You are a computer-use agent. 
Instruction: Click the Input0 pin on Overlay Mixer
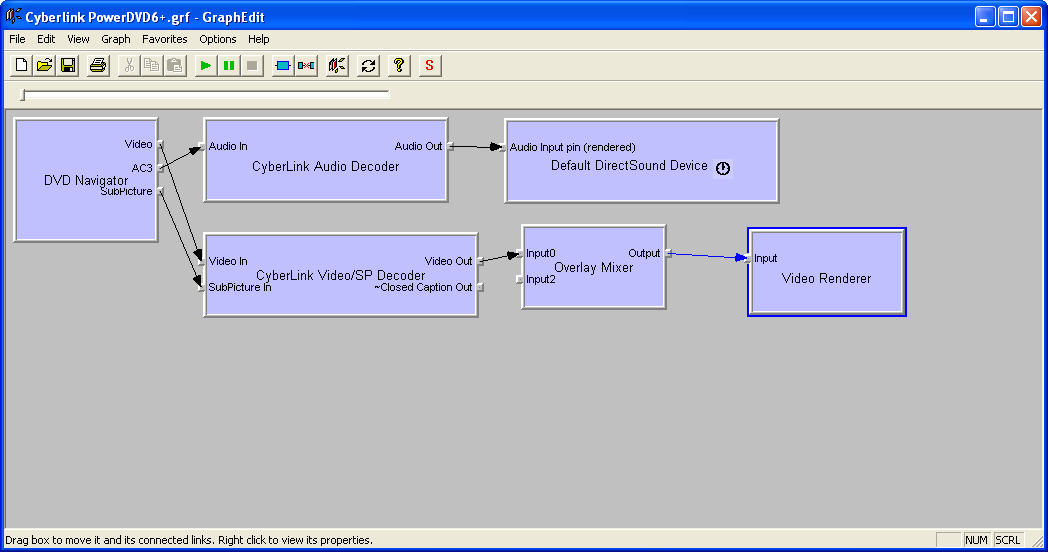tap(520, 253)
